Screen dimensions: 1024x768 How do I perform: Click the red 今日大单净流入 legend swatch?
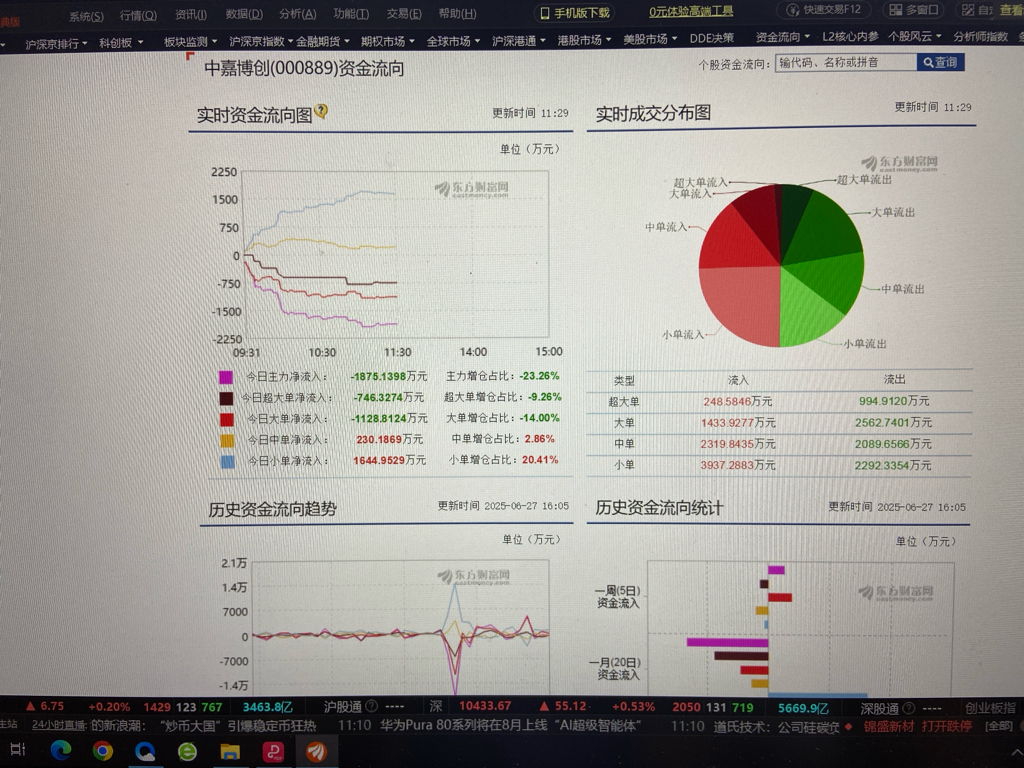(227, 419)
